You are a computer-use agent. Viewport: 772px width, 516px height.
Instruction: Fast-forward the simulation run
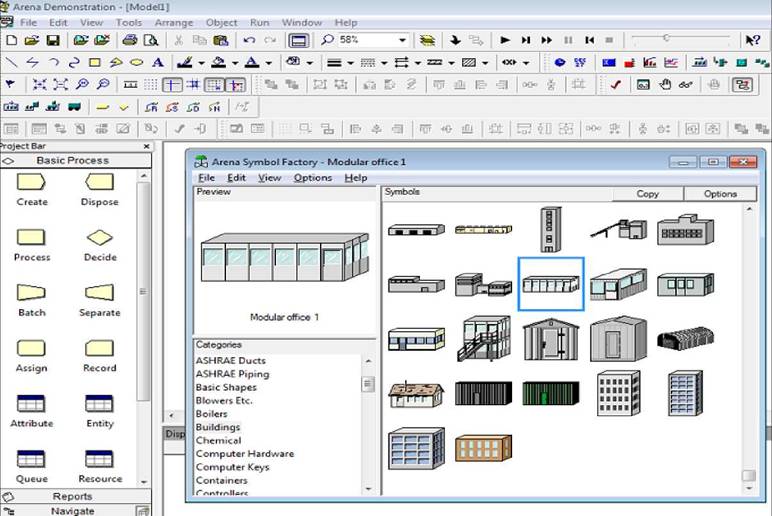tap(547, 40)
